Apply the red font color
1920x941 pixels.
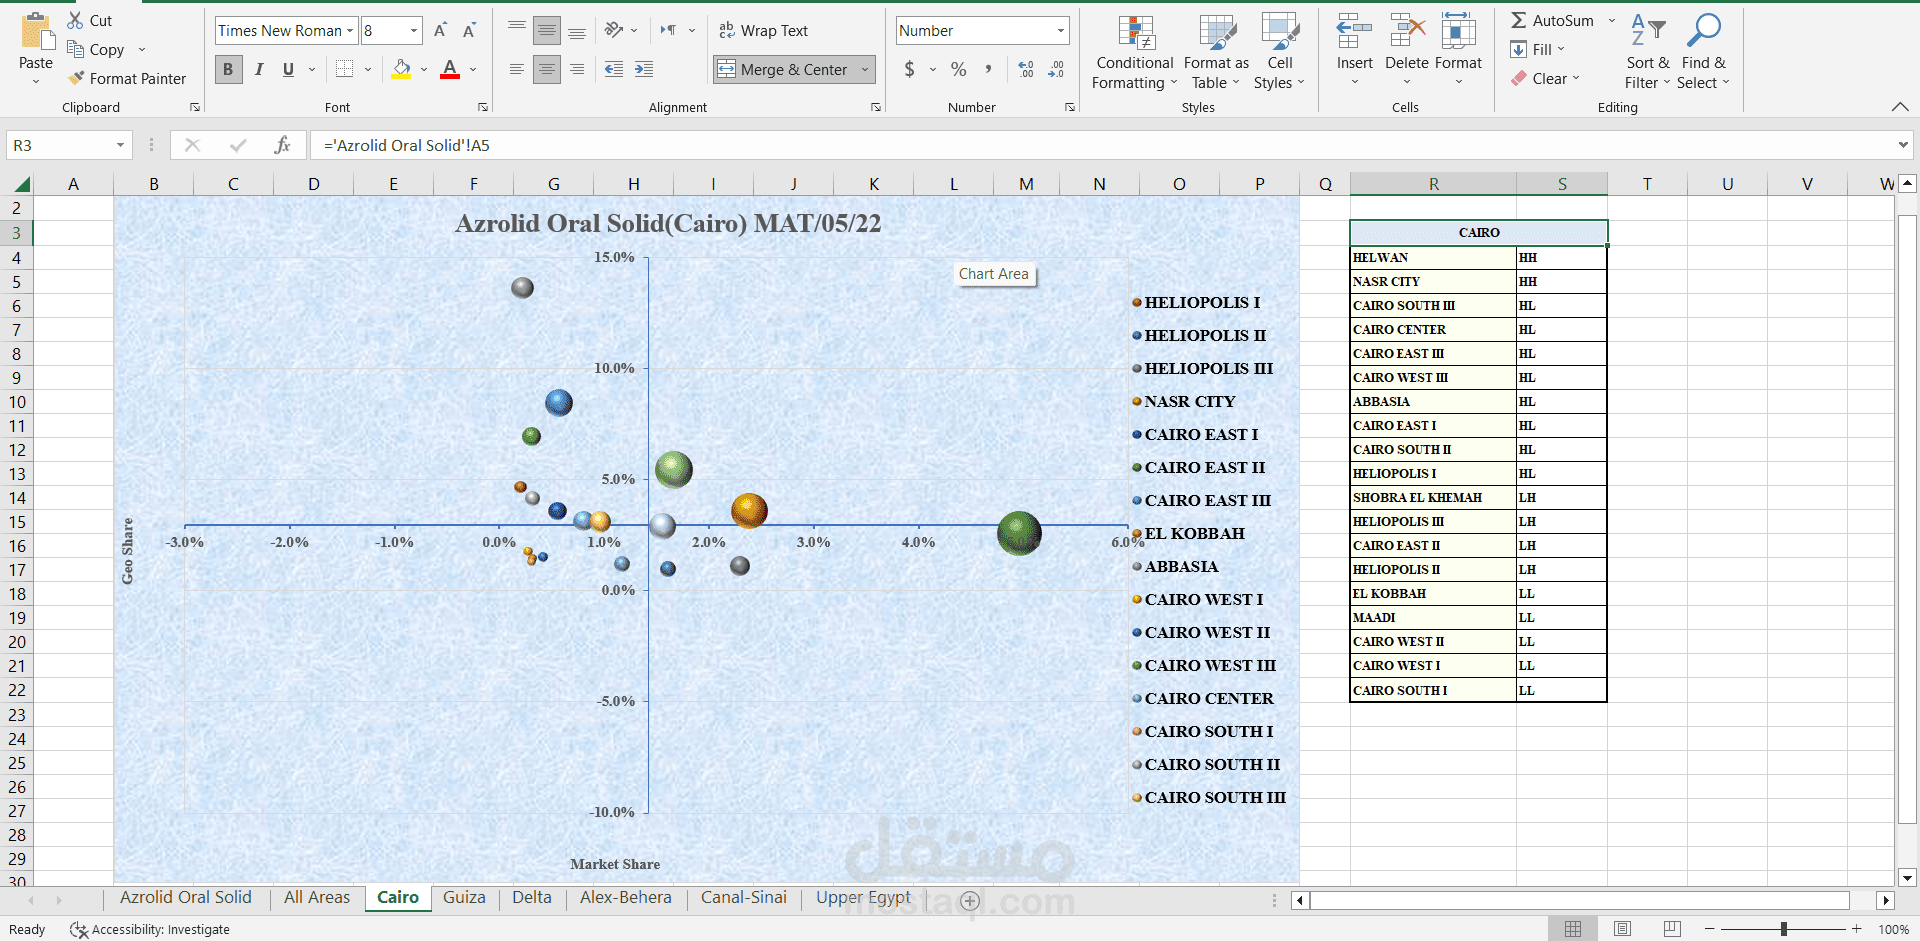click(450, 69)
